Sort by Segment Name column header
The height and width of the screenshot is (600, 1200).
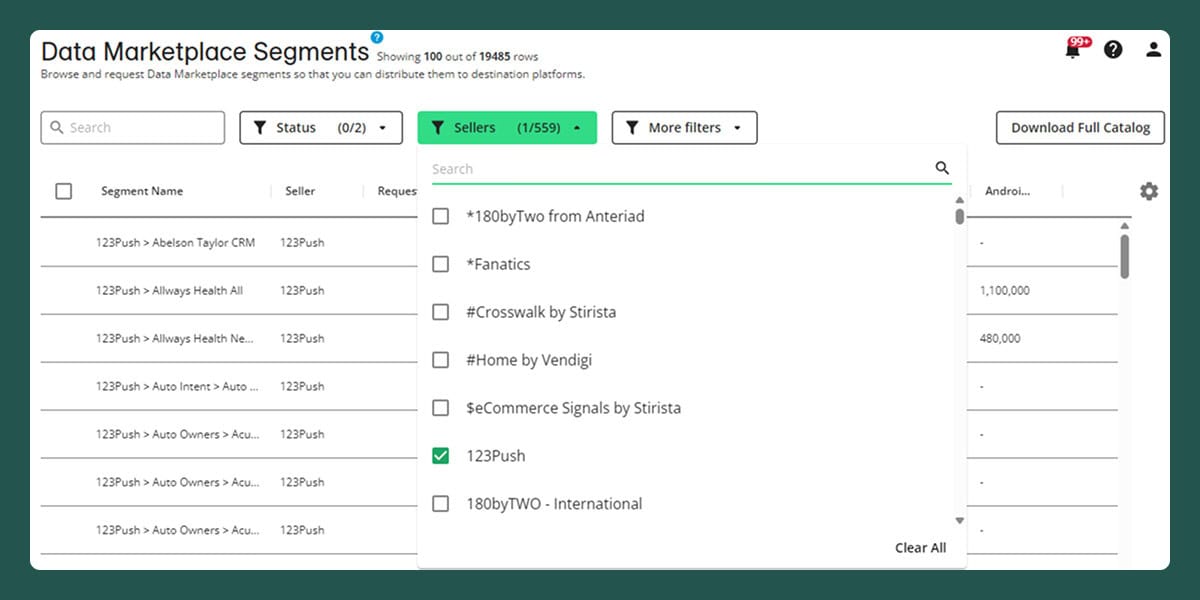142,191
